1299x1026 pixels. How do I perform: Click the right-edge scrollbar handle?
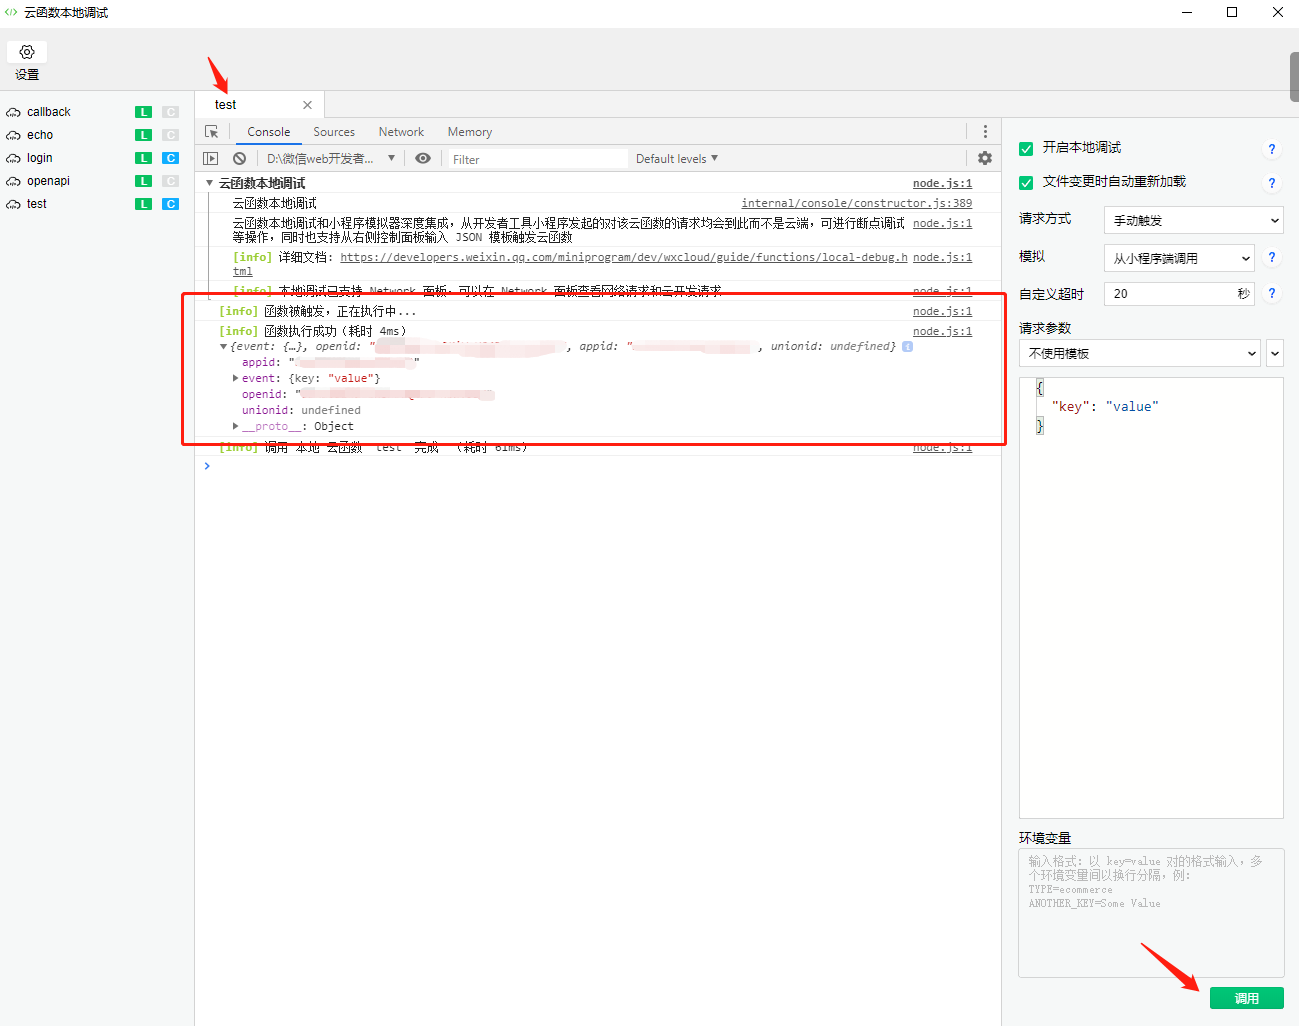(x=1294, y=77)
